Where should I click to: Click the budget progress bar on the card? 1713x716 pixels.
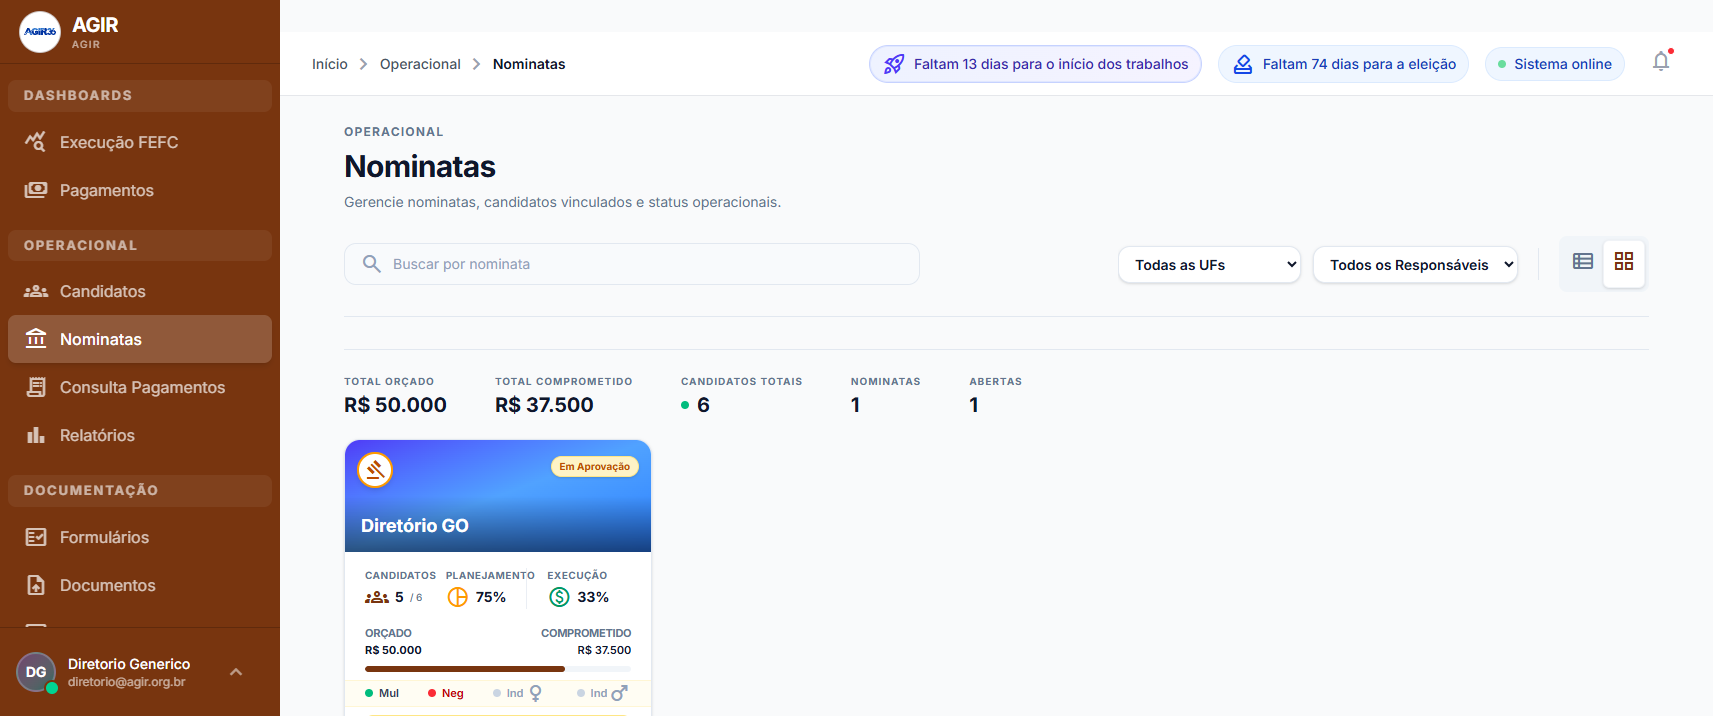pyautogui.click(x=498, y=669)
